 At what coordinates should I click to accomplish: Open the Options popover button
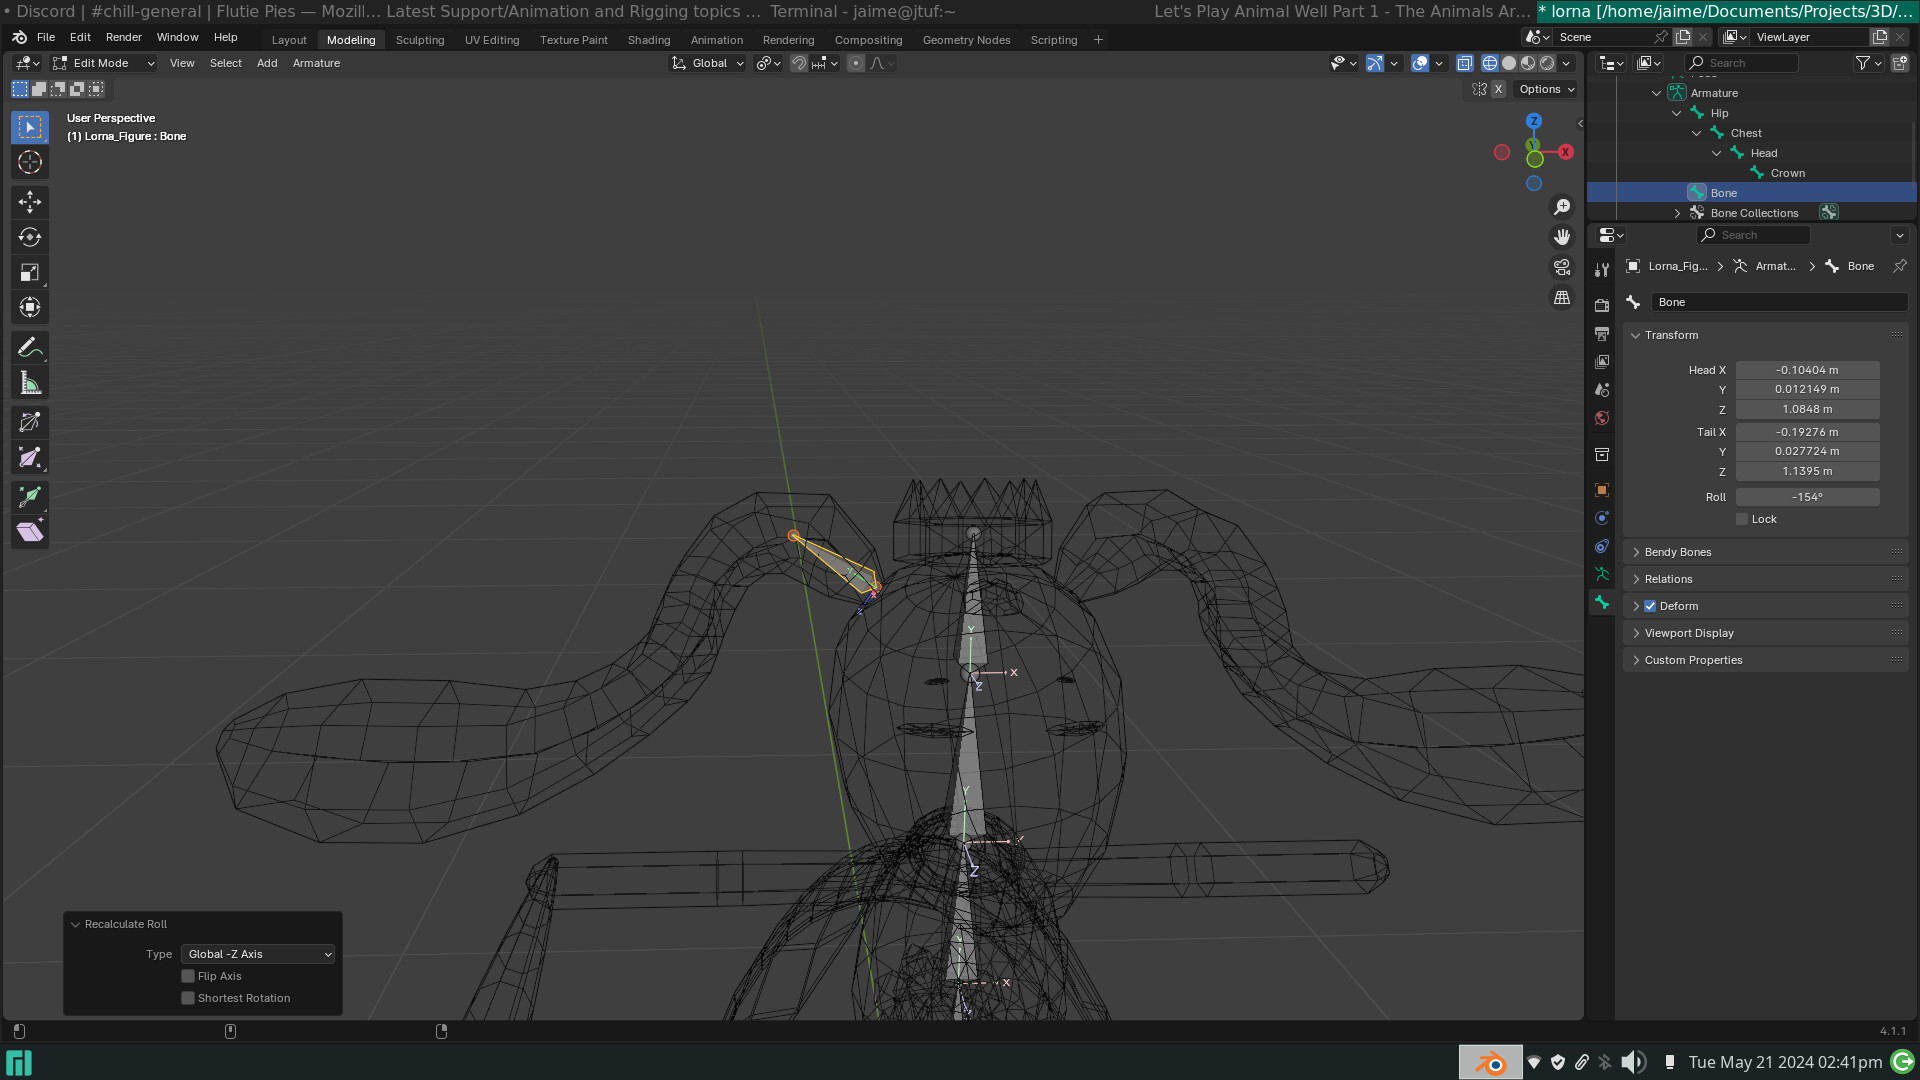[x=1546, y=89]
